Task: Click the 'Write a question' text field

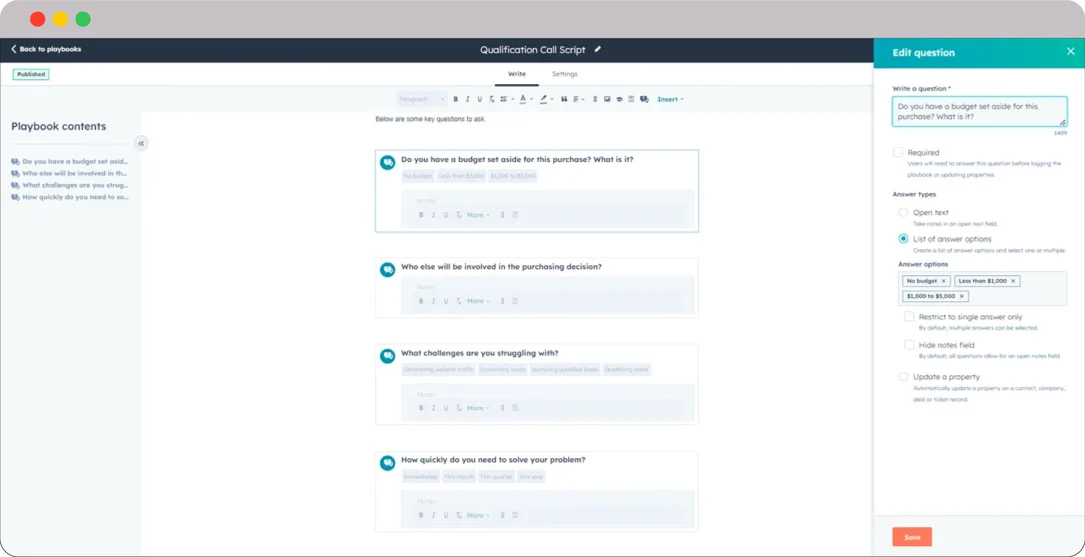Action: [x=979, y=111]
